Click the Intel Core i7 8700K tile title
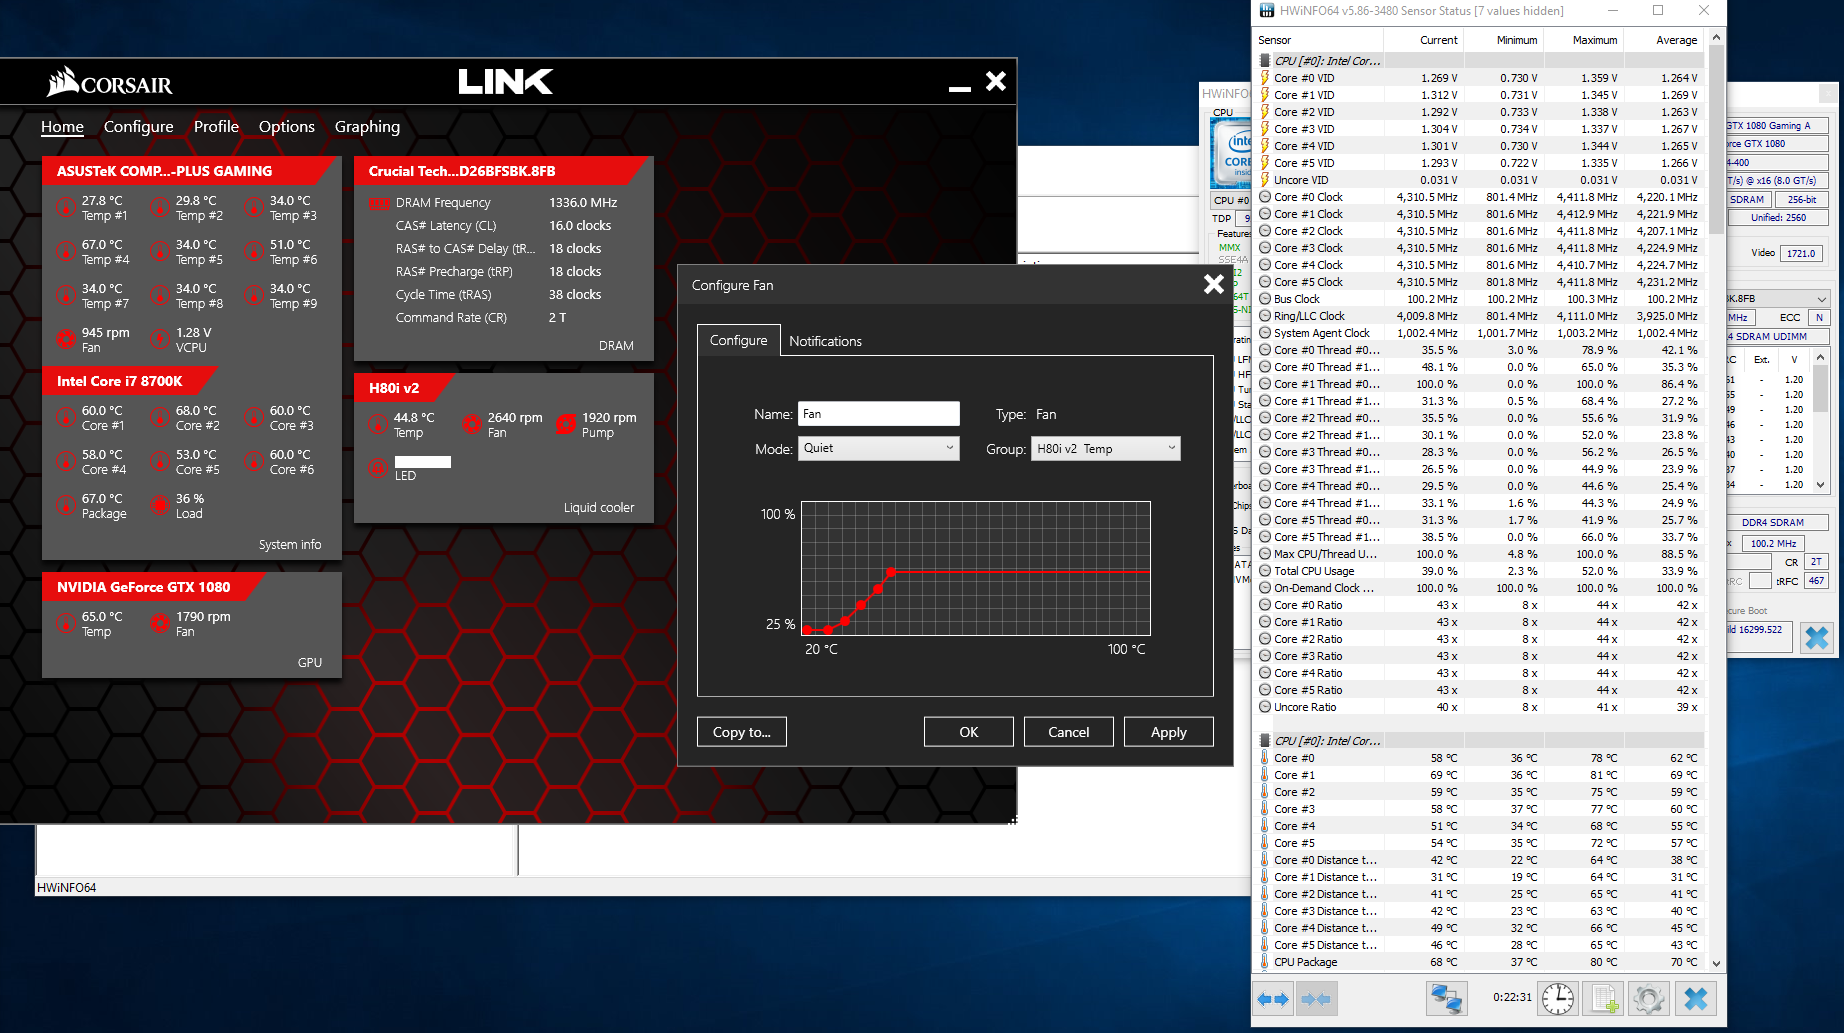 point(119,381)
